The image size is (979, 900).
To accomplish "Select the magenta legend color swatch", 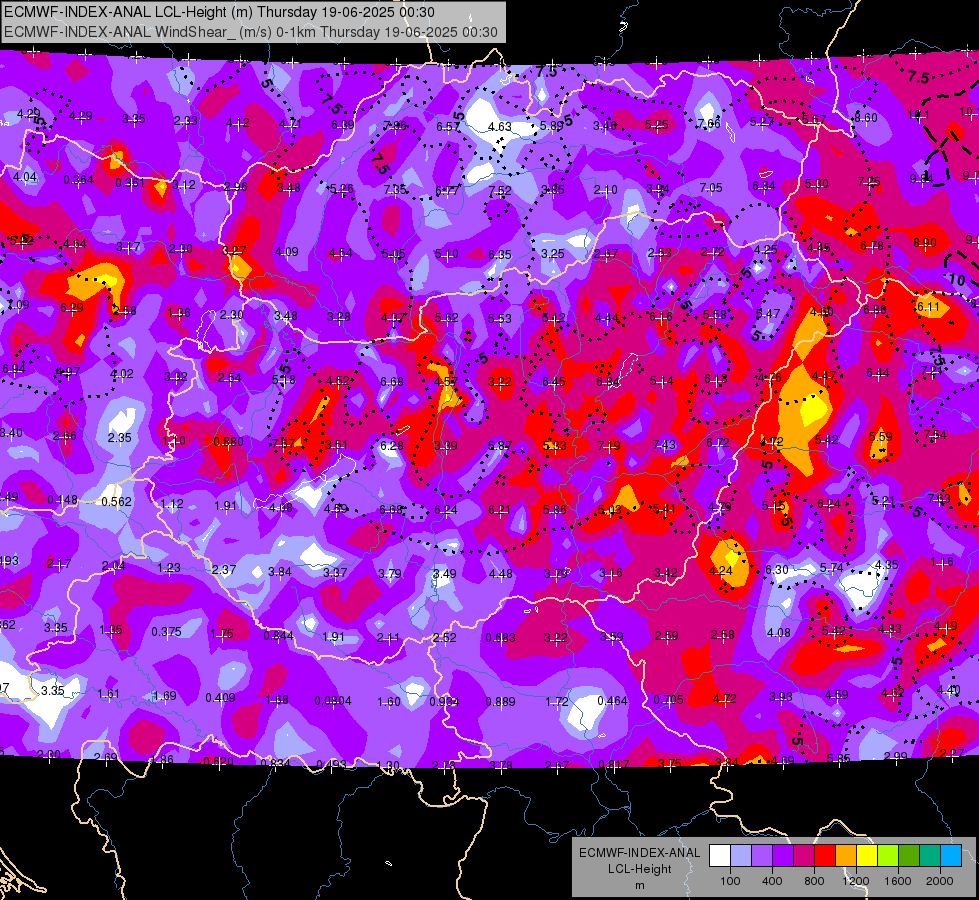I will tap(804, 855).
